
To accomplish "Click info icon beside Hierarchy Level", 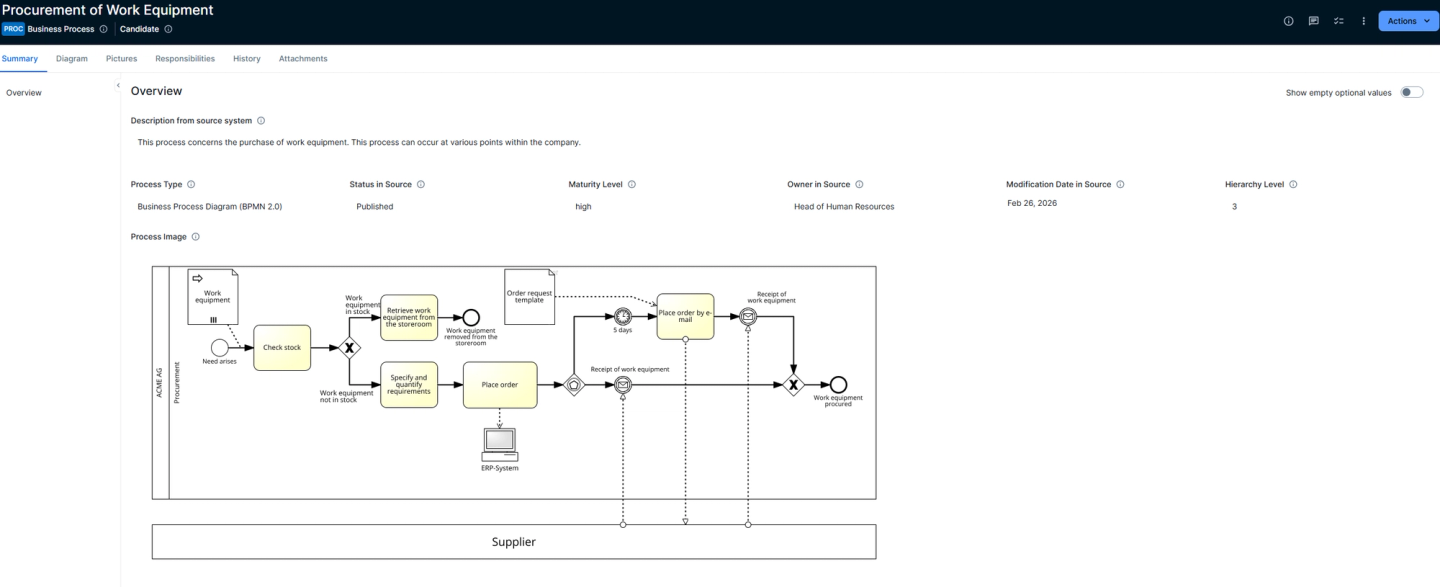I will tap(1293, 184).
